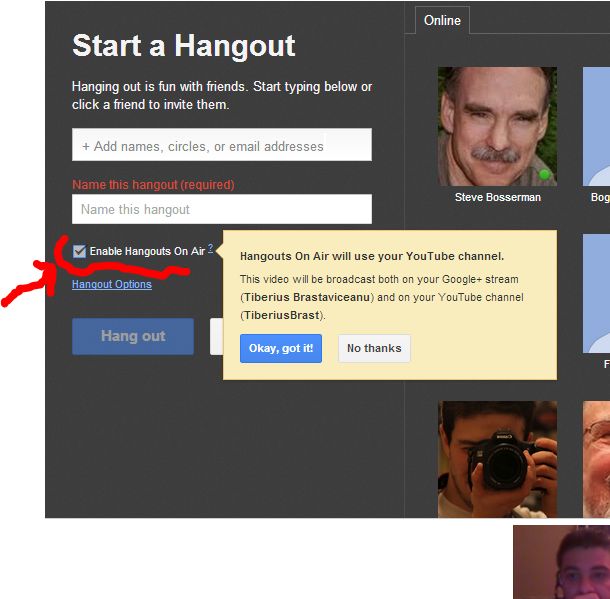Click the Steve Bosserman name label

tap(498, 197)
